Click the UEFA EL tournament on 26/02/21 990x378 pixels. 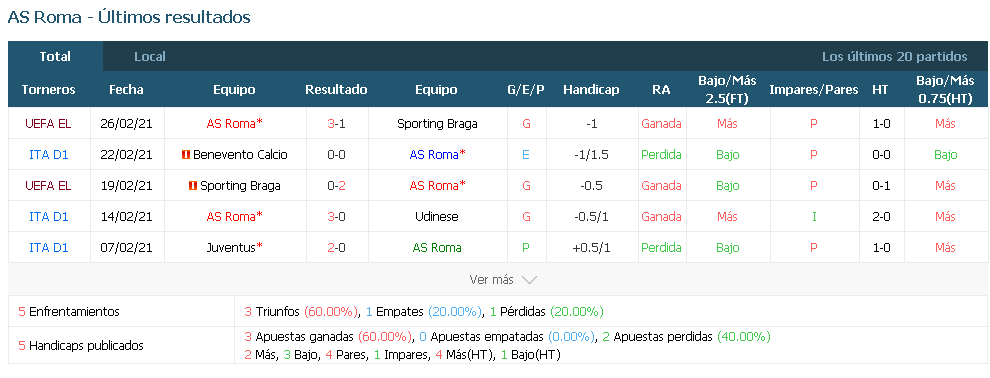[48, 124]
